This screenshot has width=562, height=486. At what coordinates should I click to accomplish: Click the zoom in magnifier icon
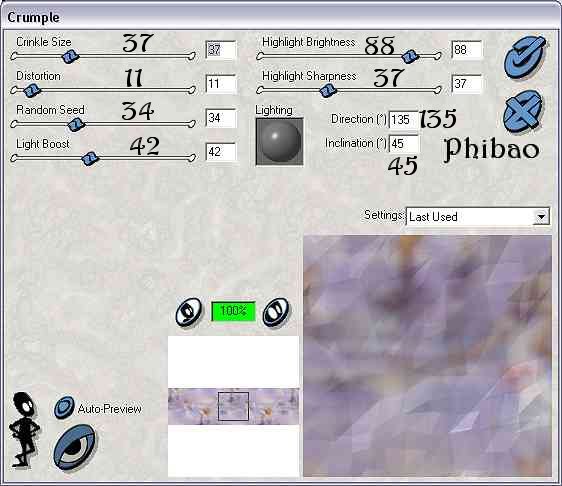click(x=276, y=312)
